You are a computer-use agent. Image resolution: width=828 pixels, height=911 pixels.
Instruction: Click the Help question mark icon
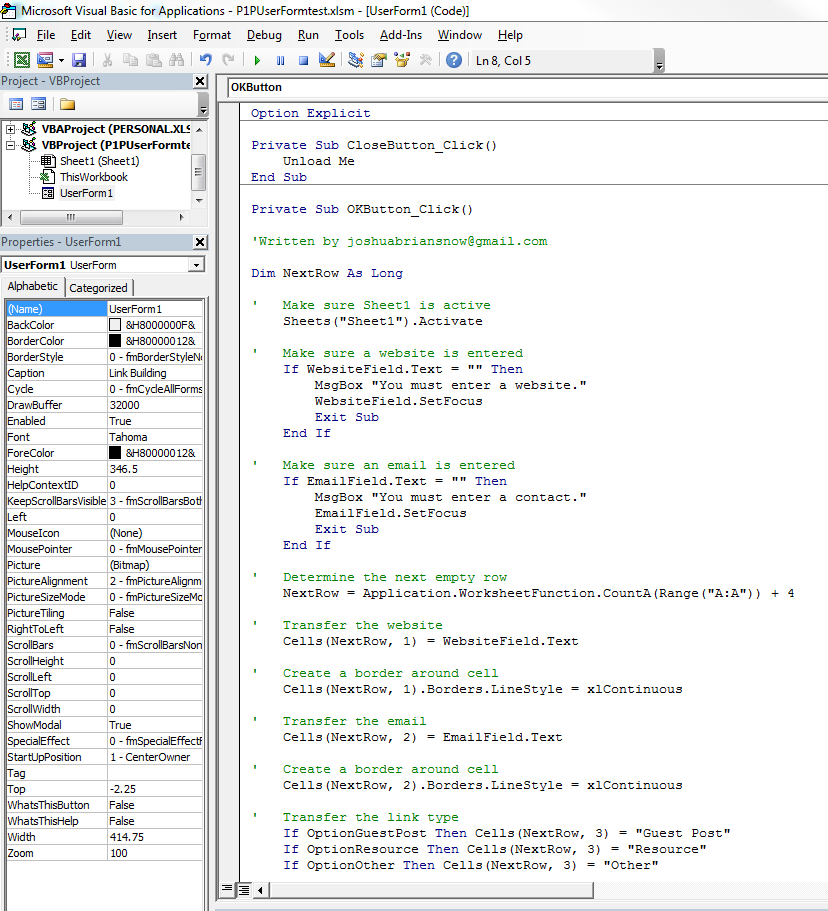point(454,60)
